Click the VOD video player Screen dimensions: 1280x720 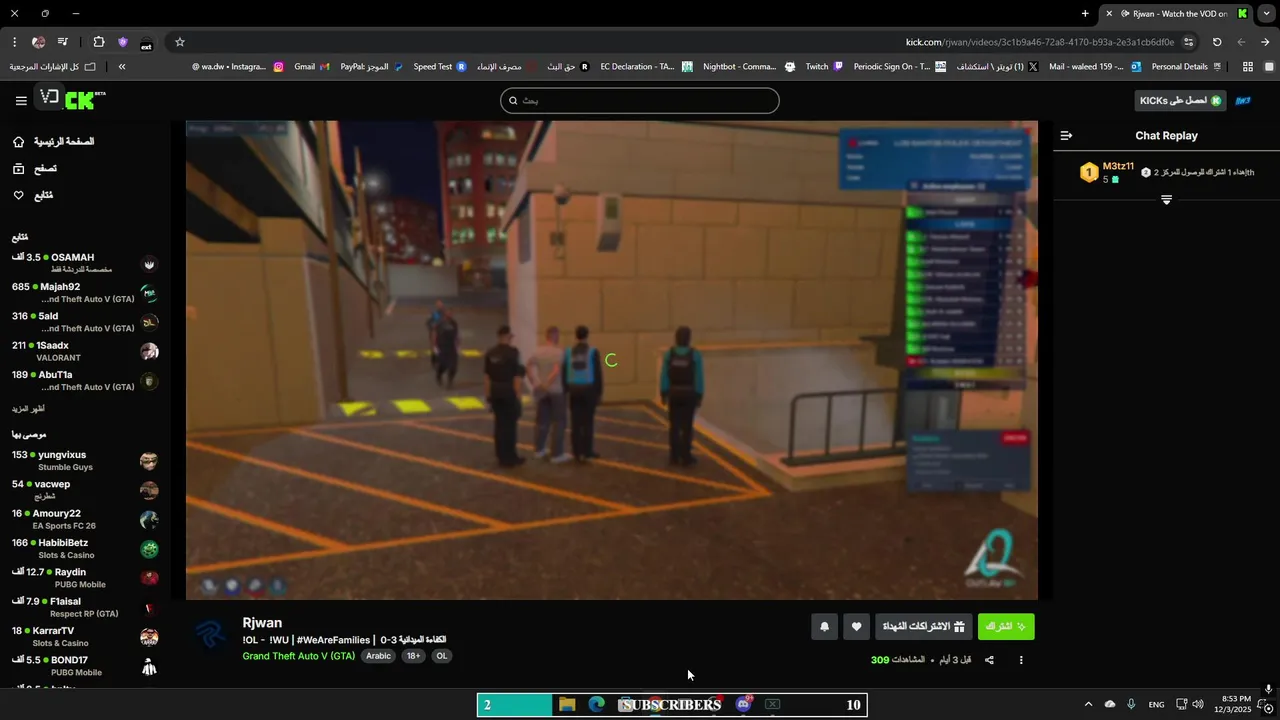(612, 360)
